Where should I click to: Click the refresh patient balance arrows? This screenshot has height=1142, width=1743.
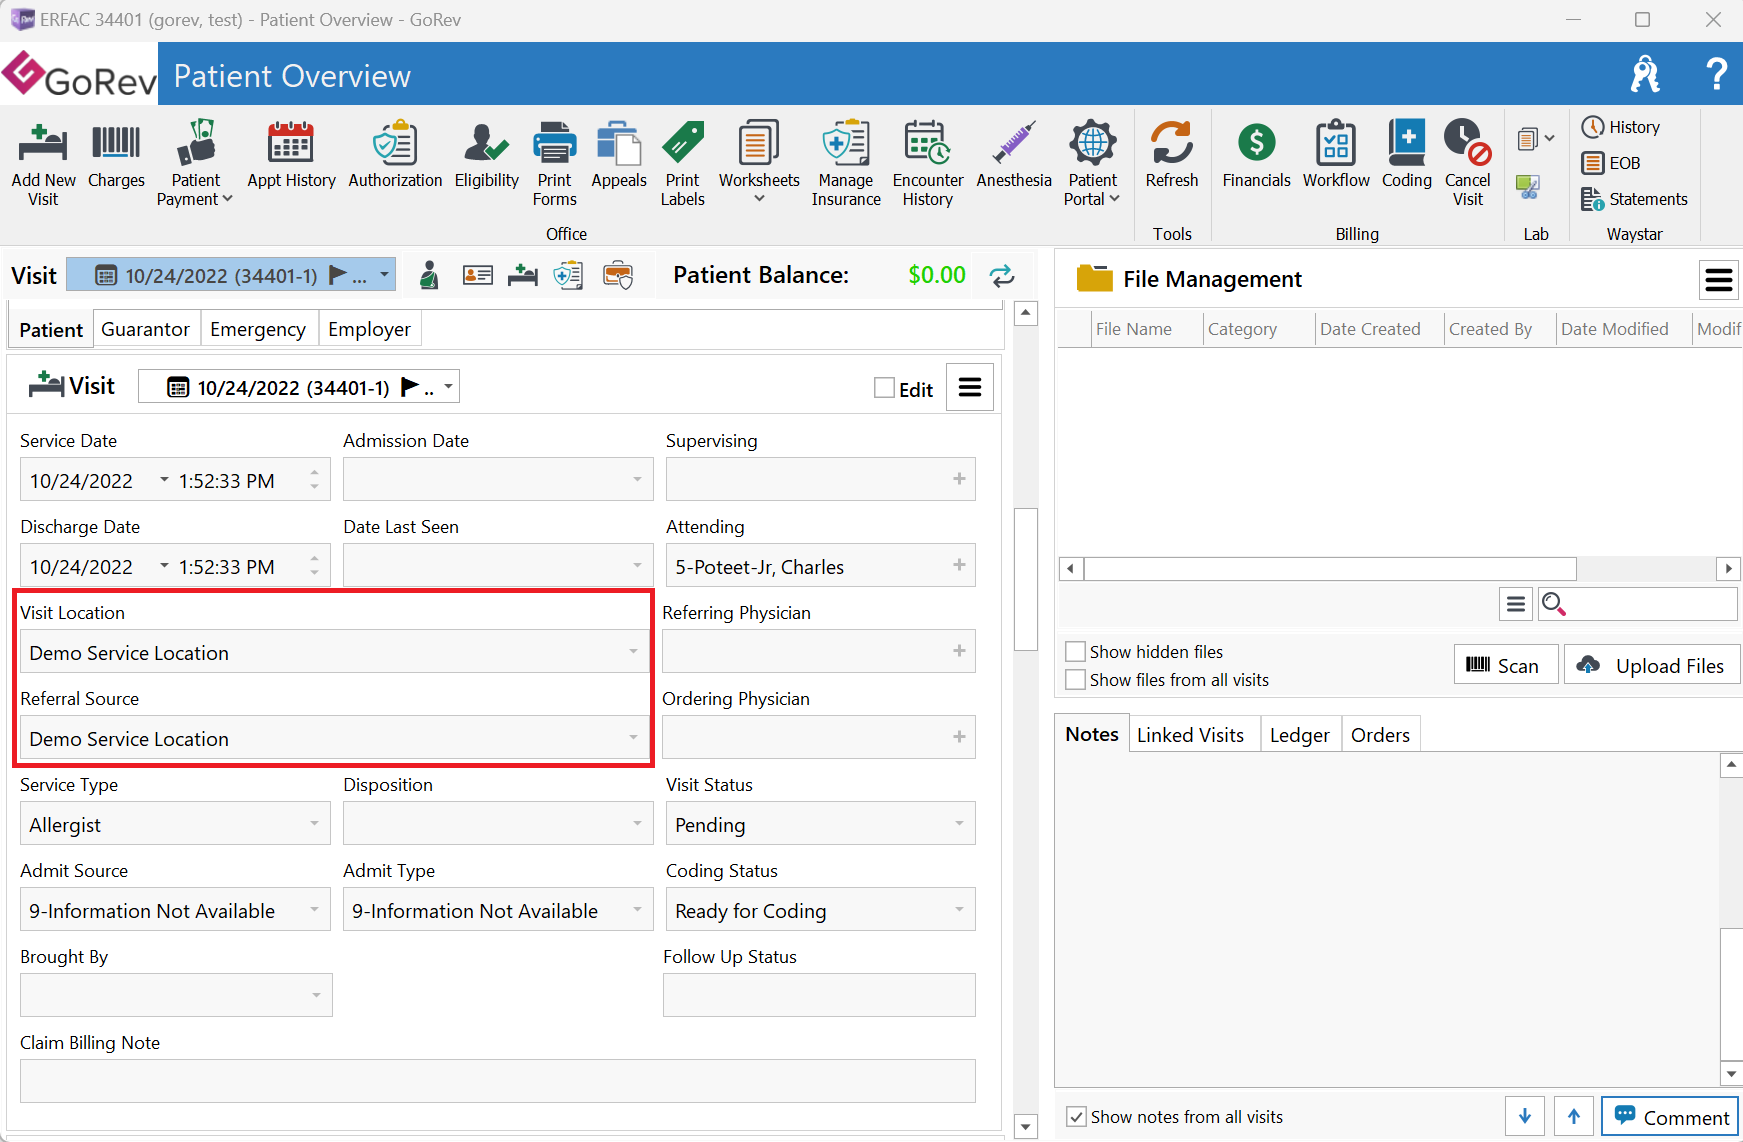coord(1002,276)
